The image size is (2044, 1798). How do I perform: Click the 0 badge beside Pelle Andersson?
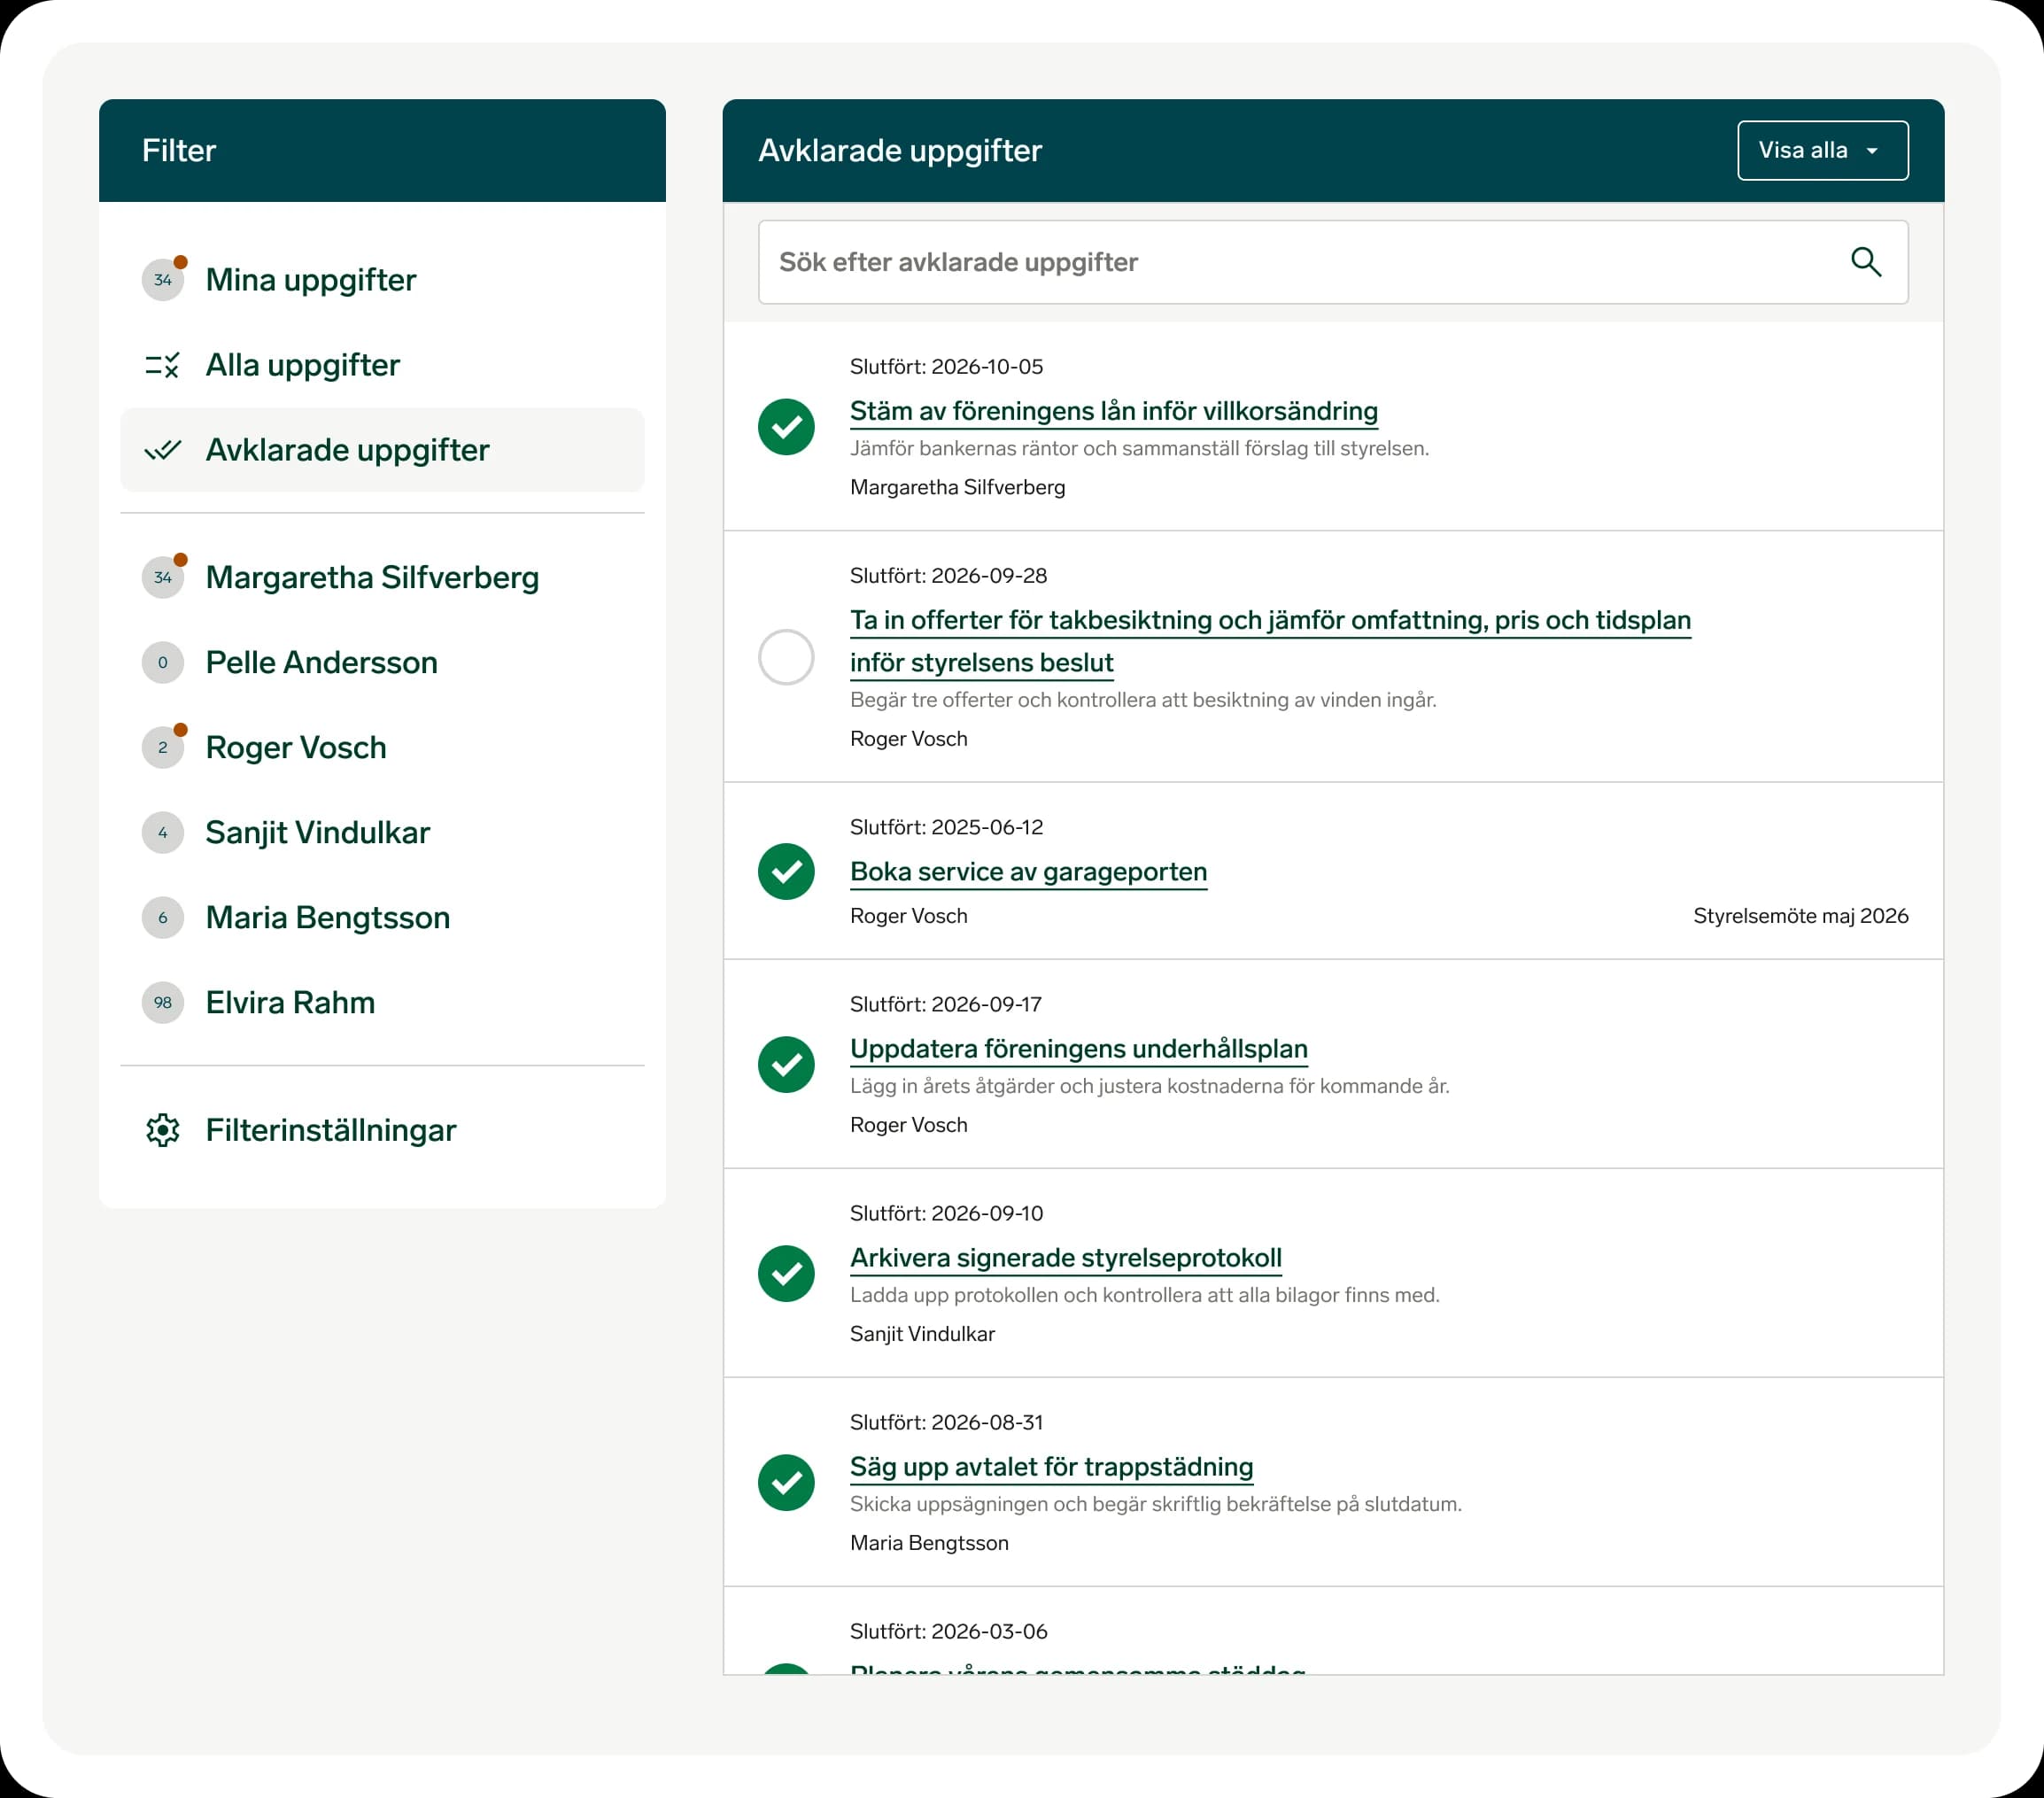[162, 662]
